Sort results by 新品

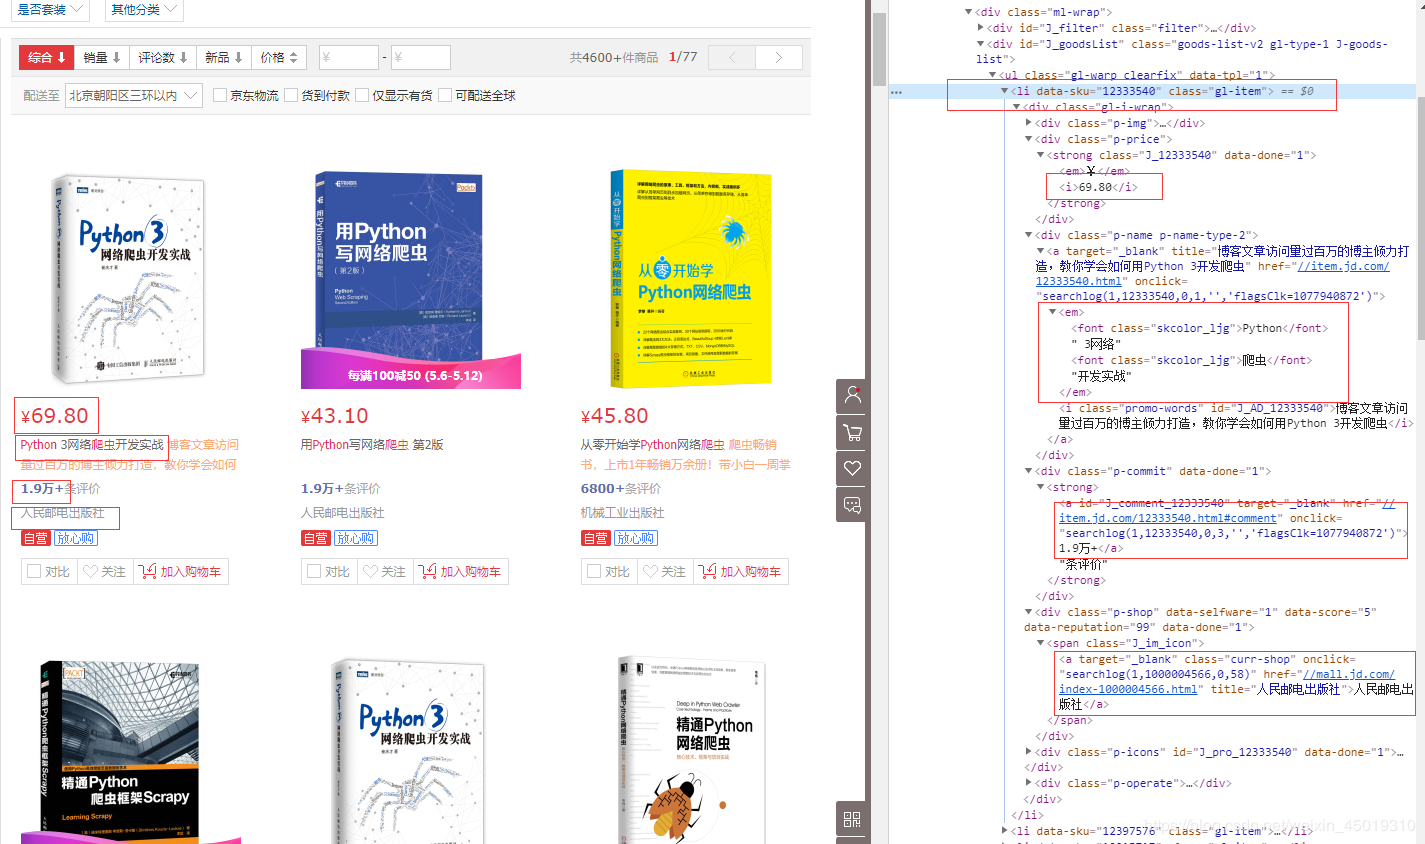(223, 58)
